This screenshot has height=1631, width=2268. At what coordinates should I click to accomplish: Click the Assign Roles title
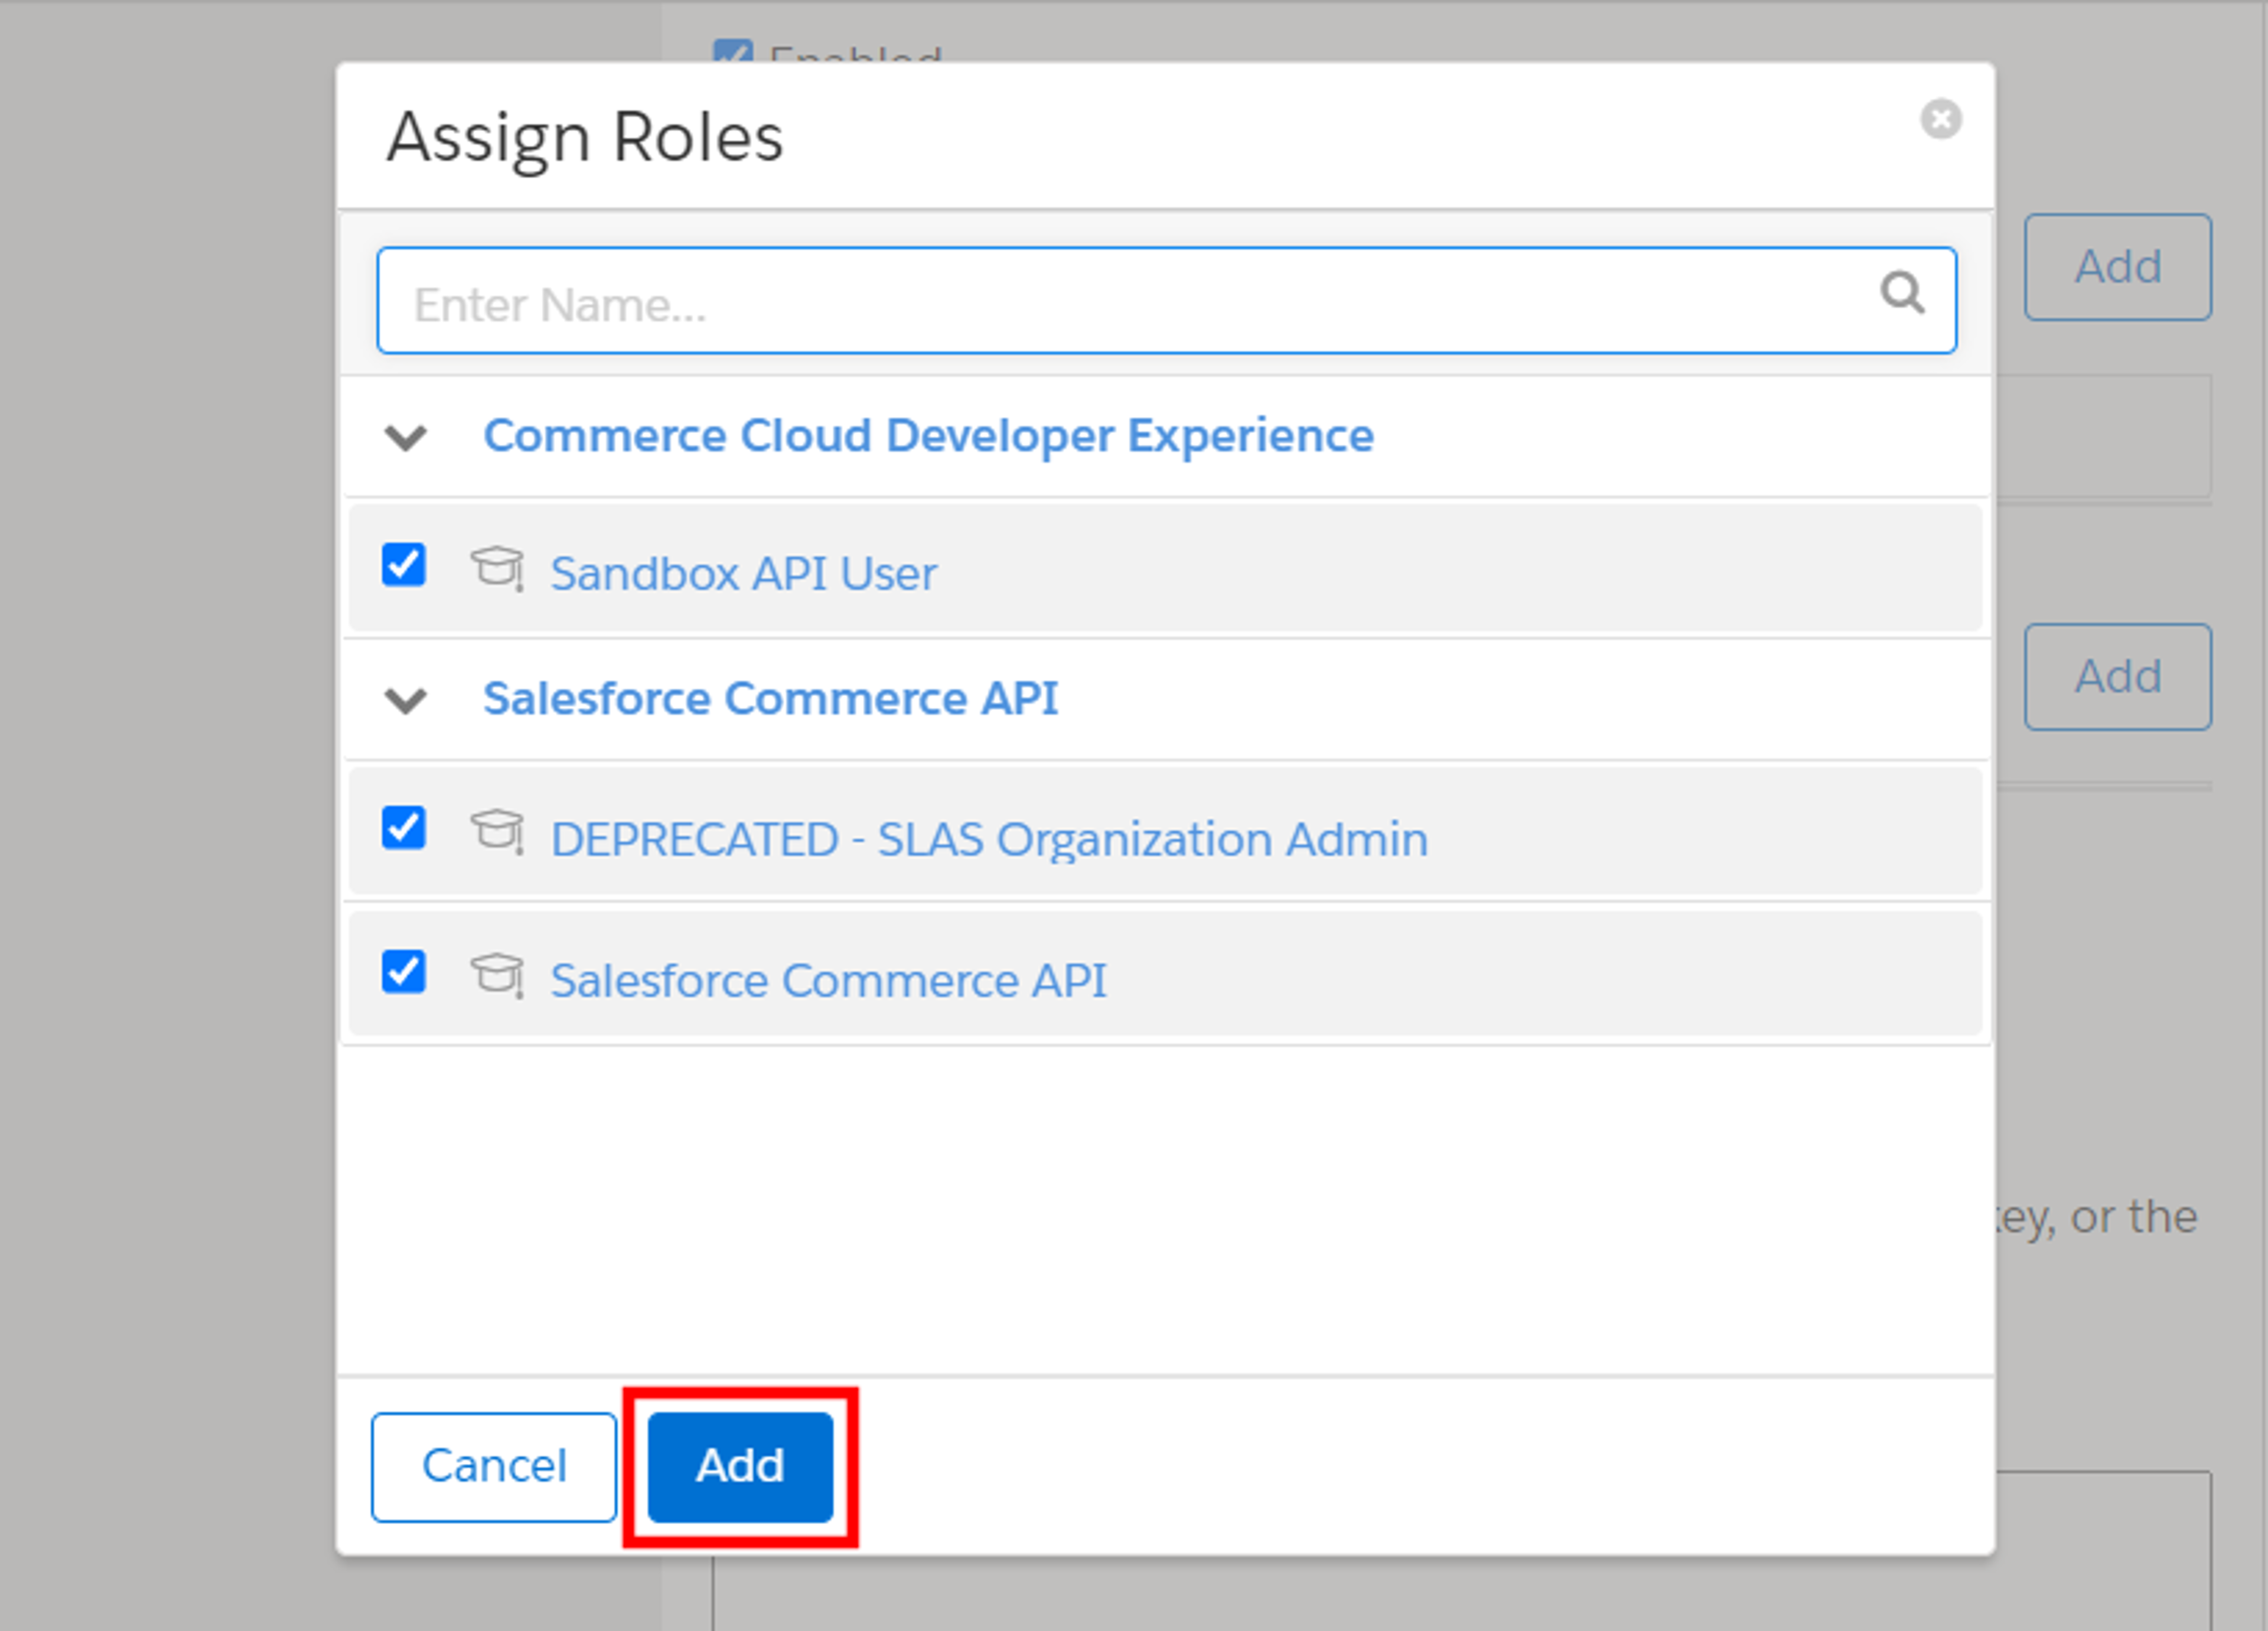(585, 137)
